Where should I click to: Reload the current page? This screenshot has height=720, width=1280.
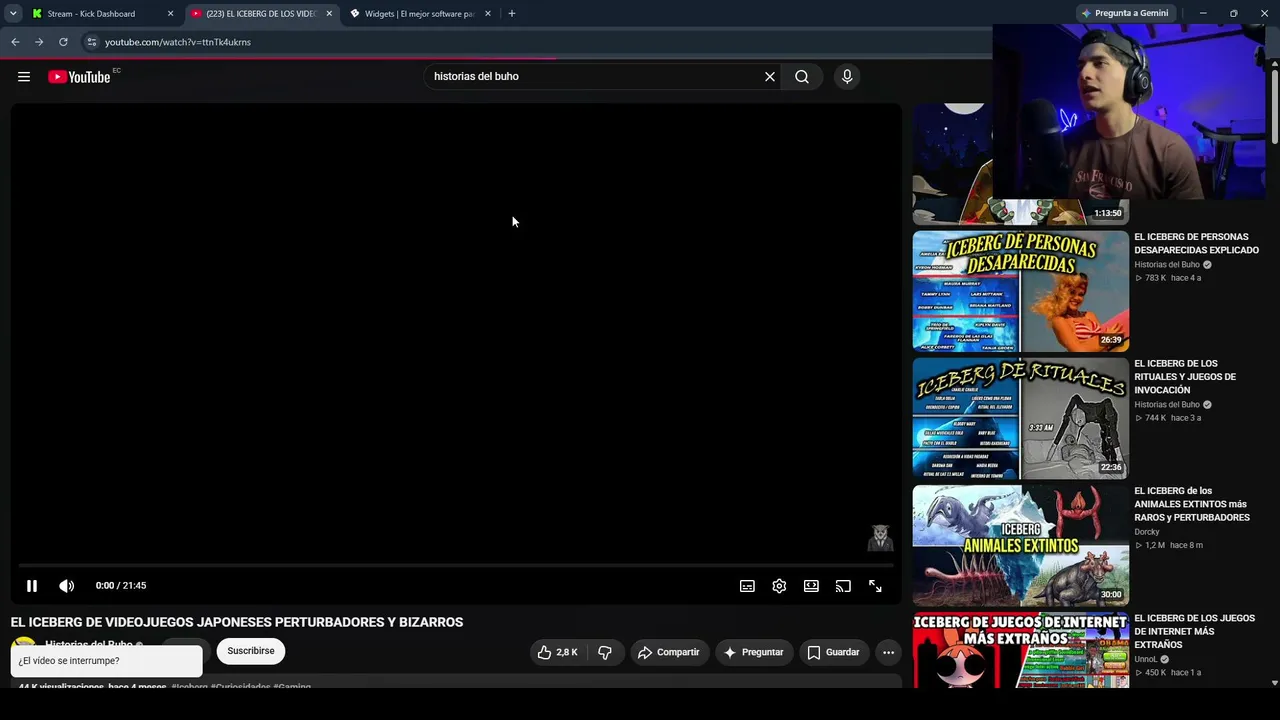(63, 42)
